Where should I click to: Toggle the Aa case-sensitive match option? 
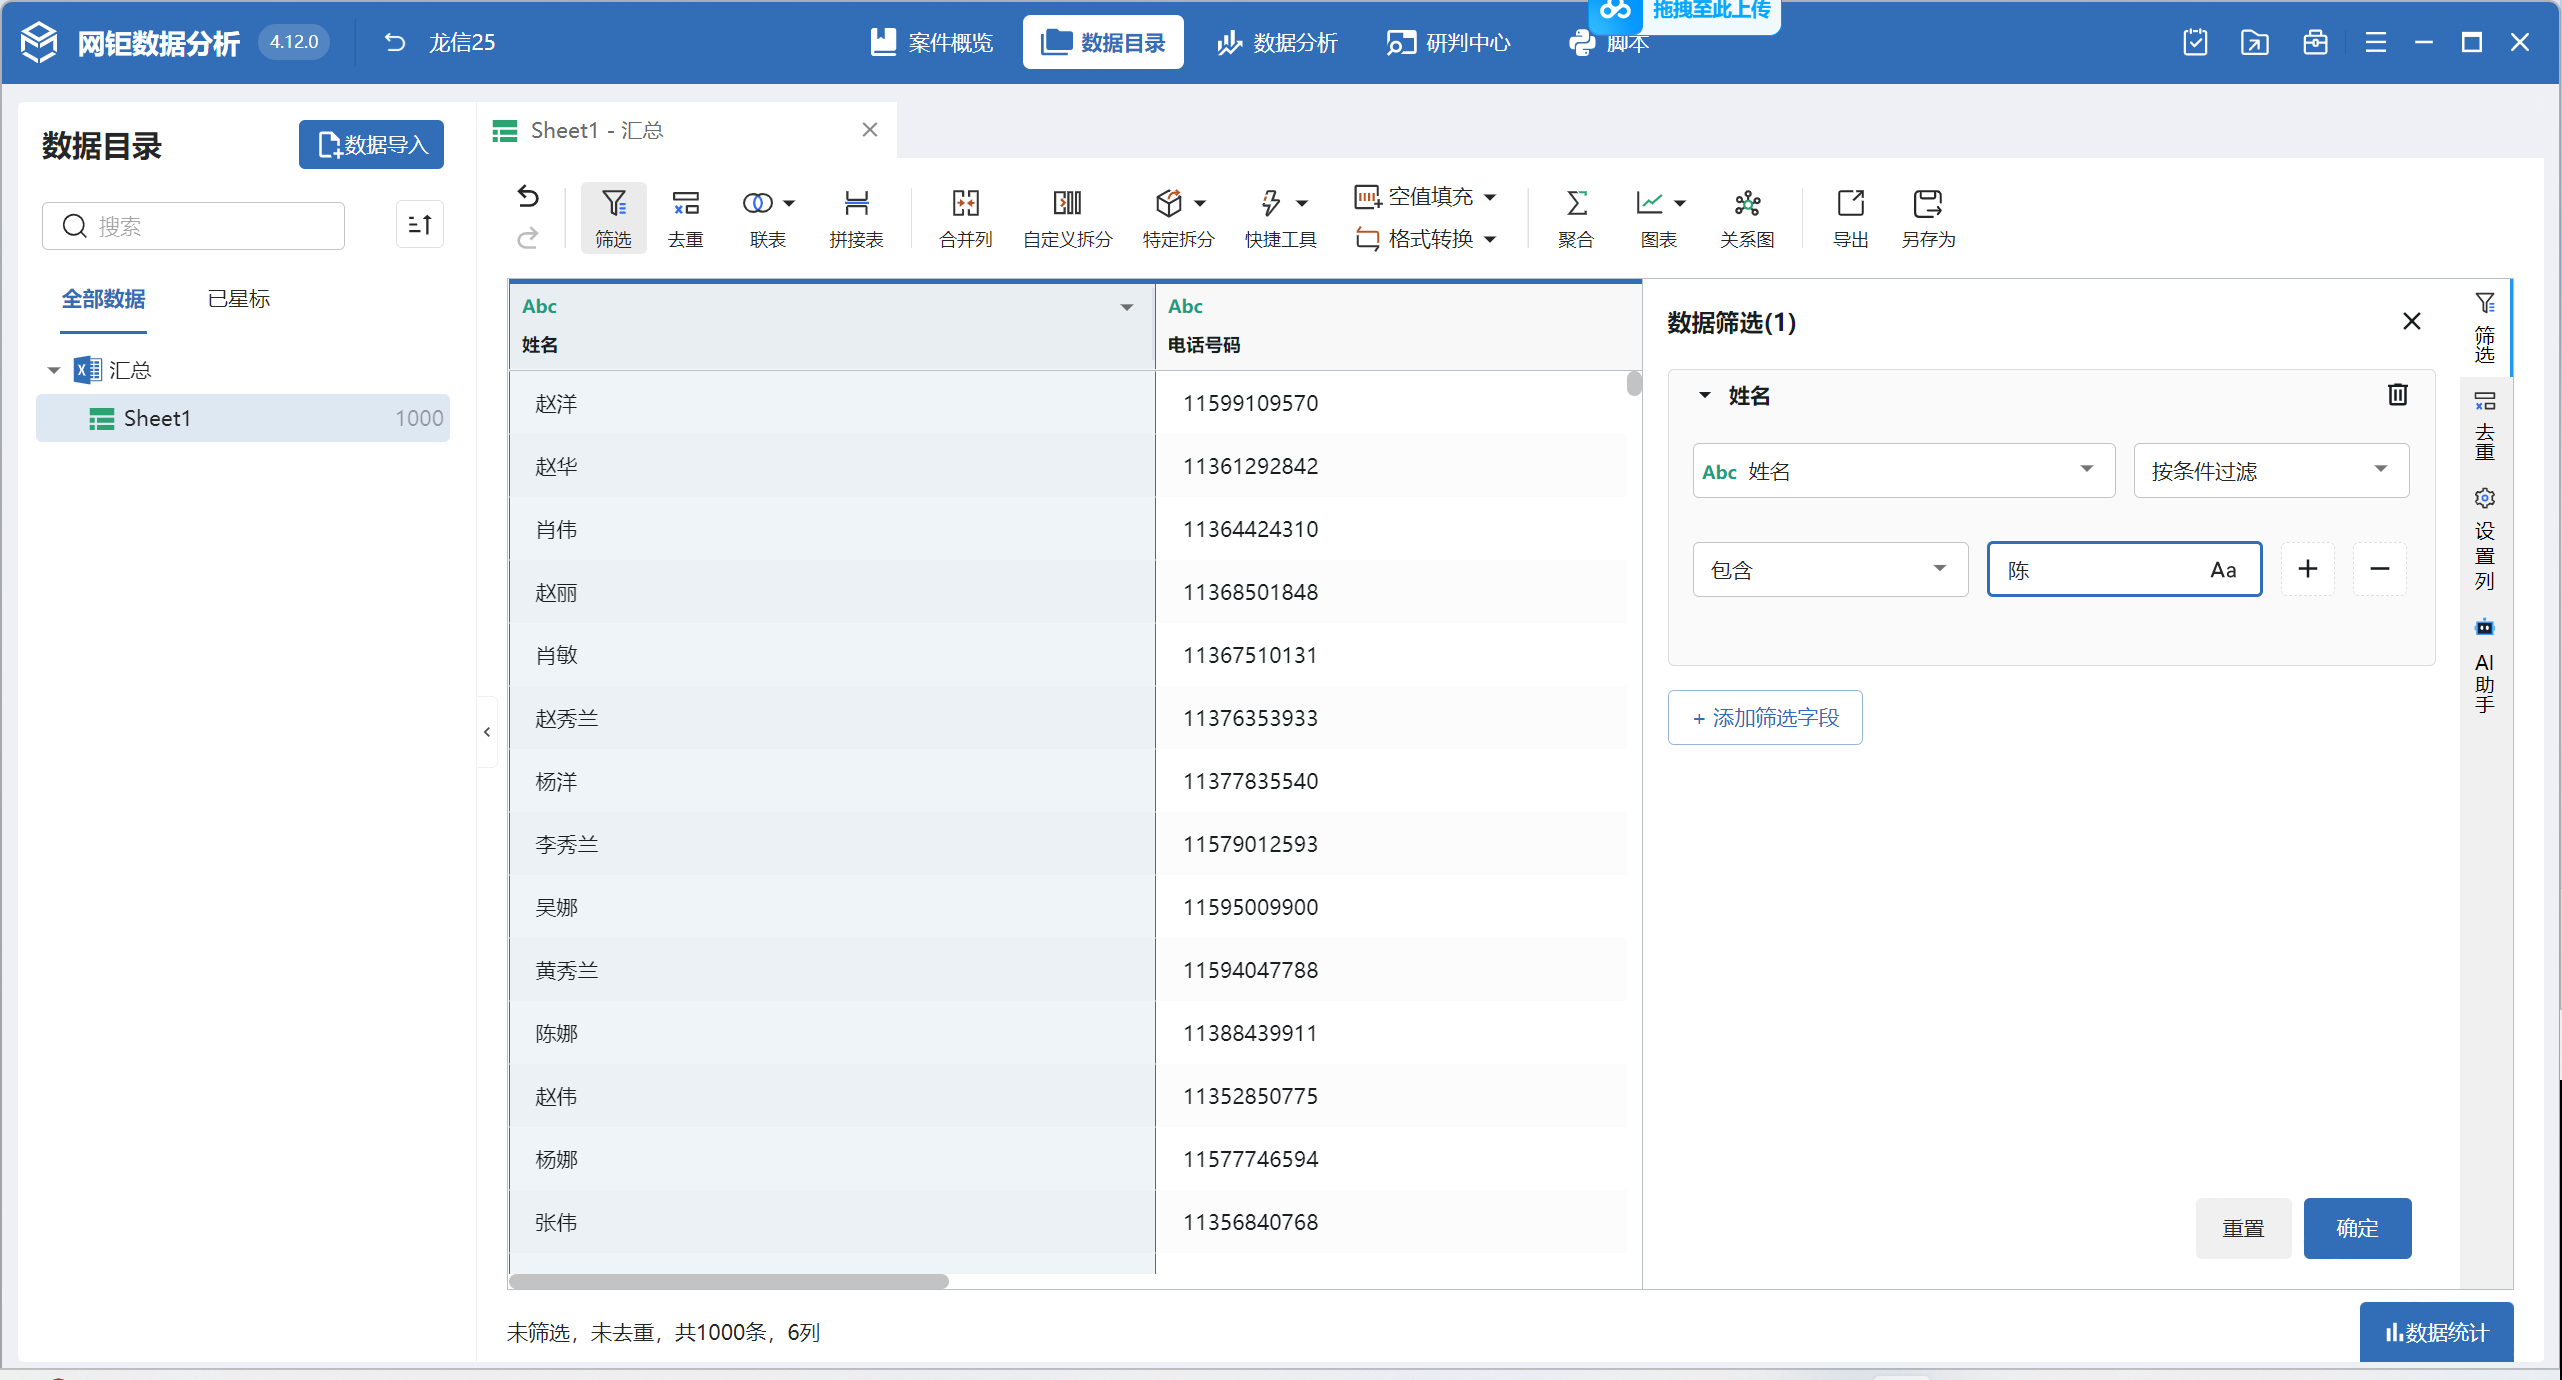coord(2223,570)
